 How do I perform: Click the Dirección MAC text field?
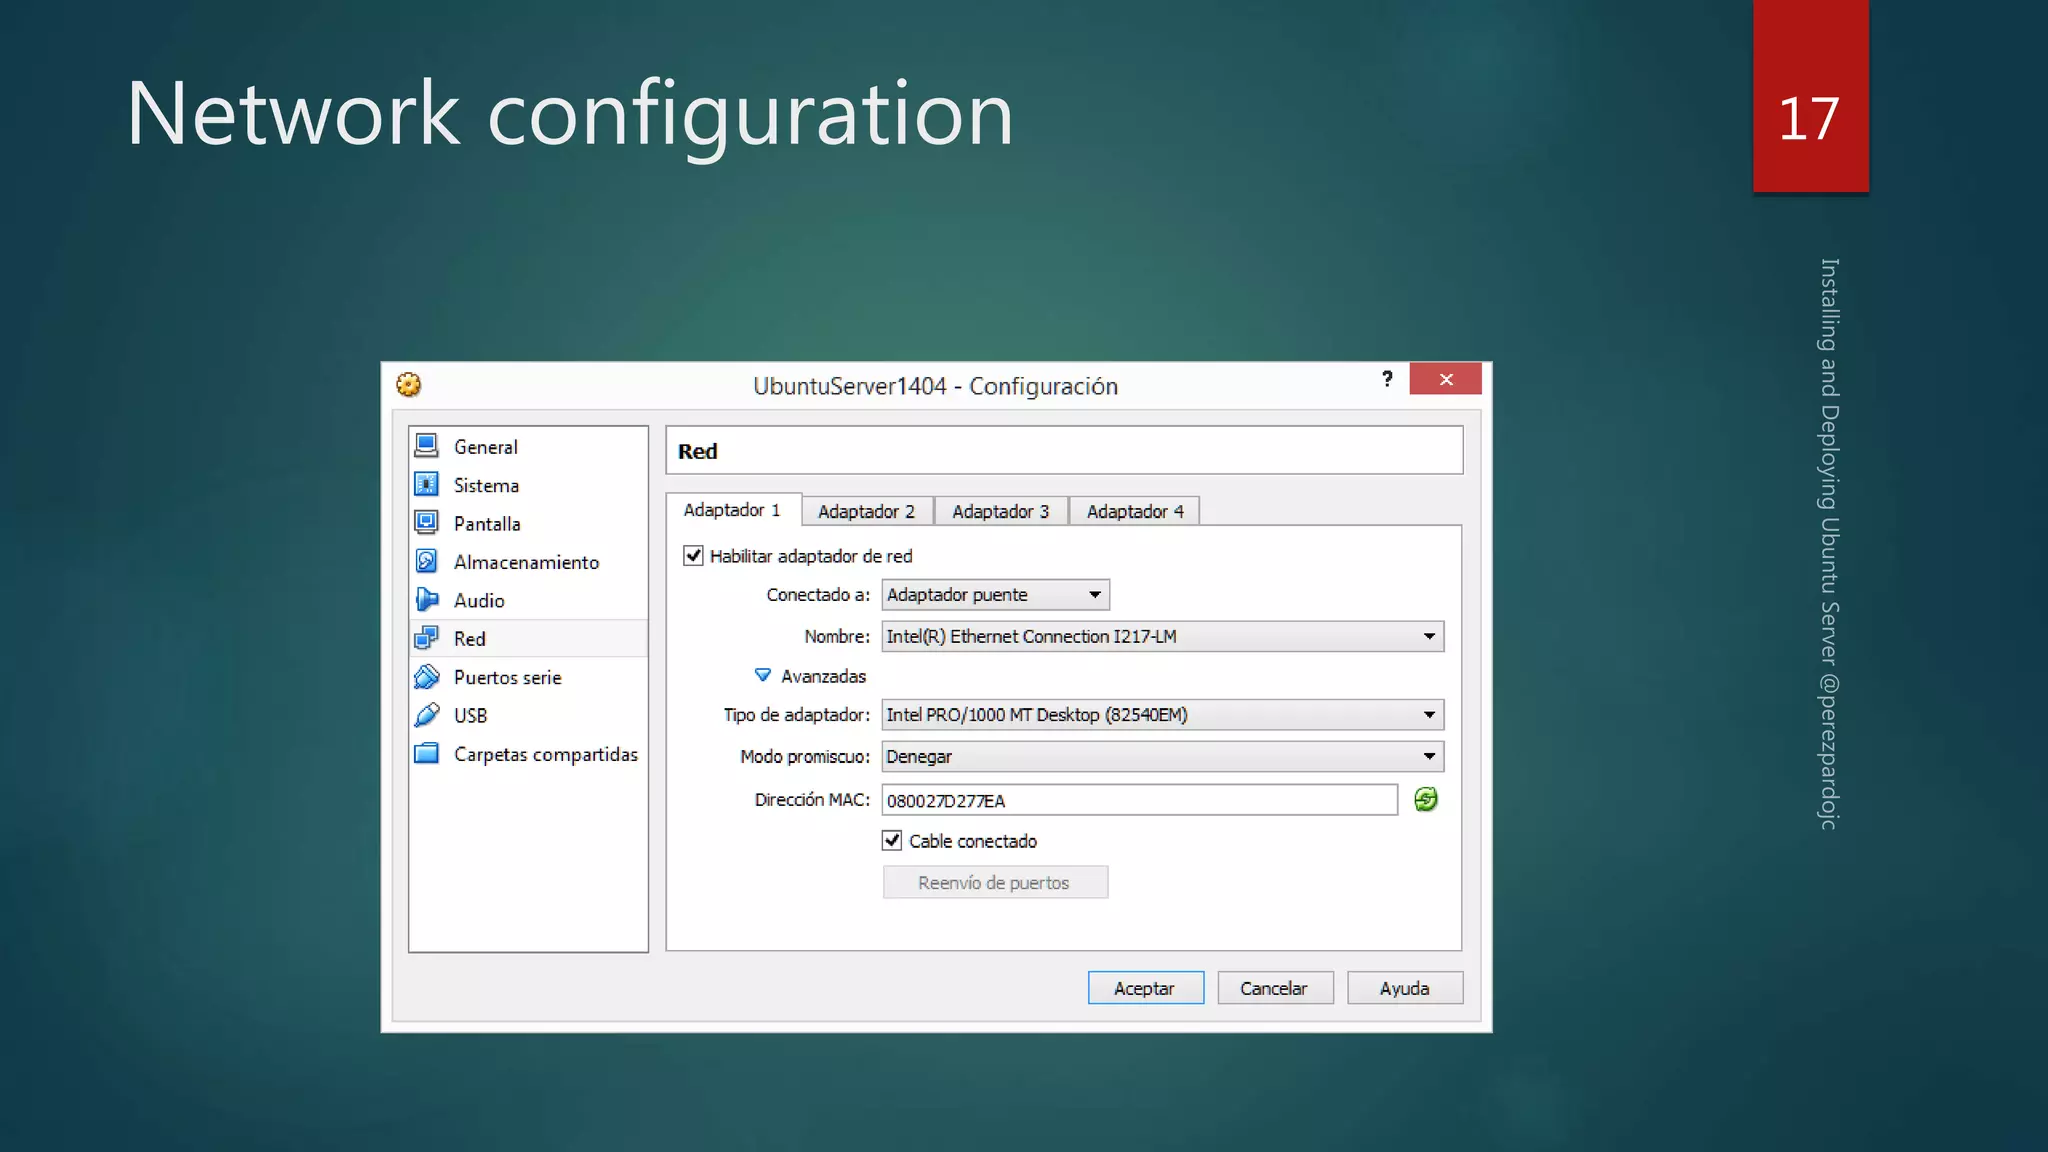[1138, 800]
